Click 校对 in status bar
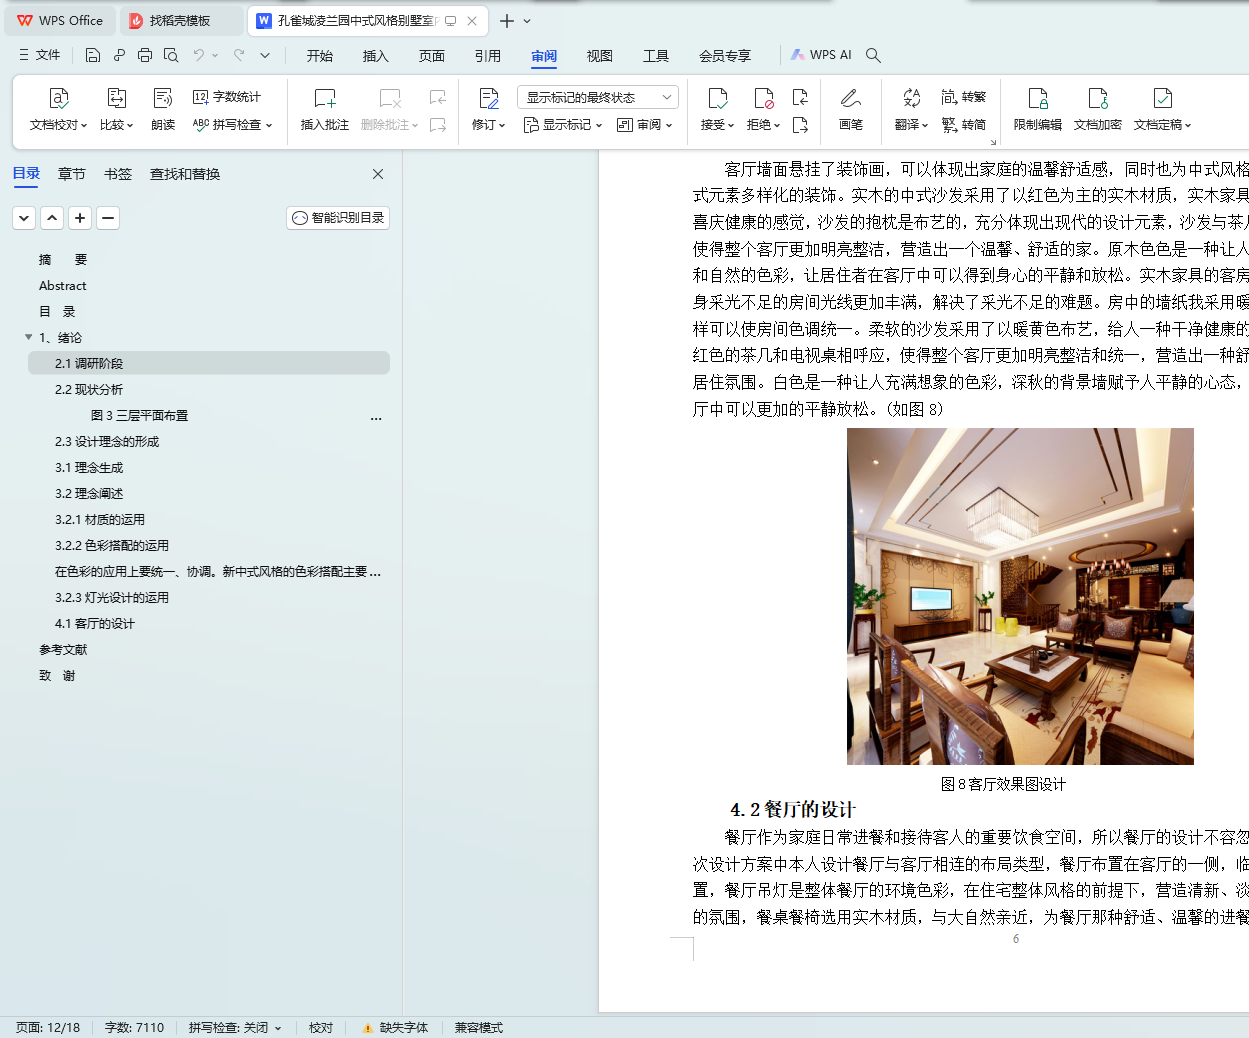Viewport: 1249px width, 1038px height. (320, 1027)
